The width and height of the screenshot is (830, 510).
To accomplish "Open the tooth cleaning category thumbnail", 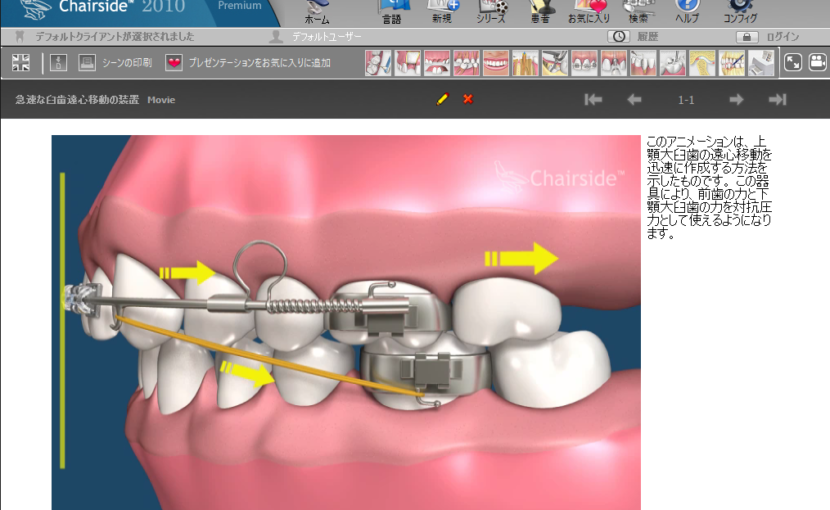I will point(378,63).
